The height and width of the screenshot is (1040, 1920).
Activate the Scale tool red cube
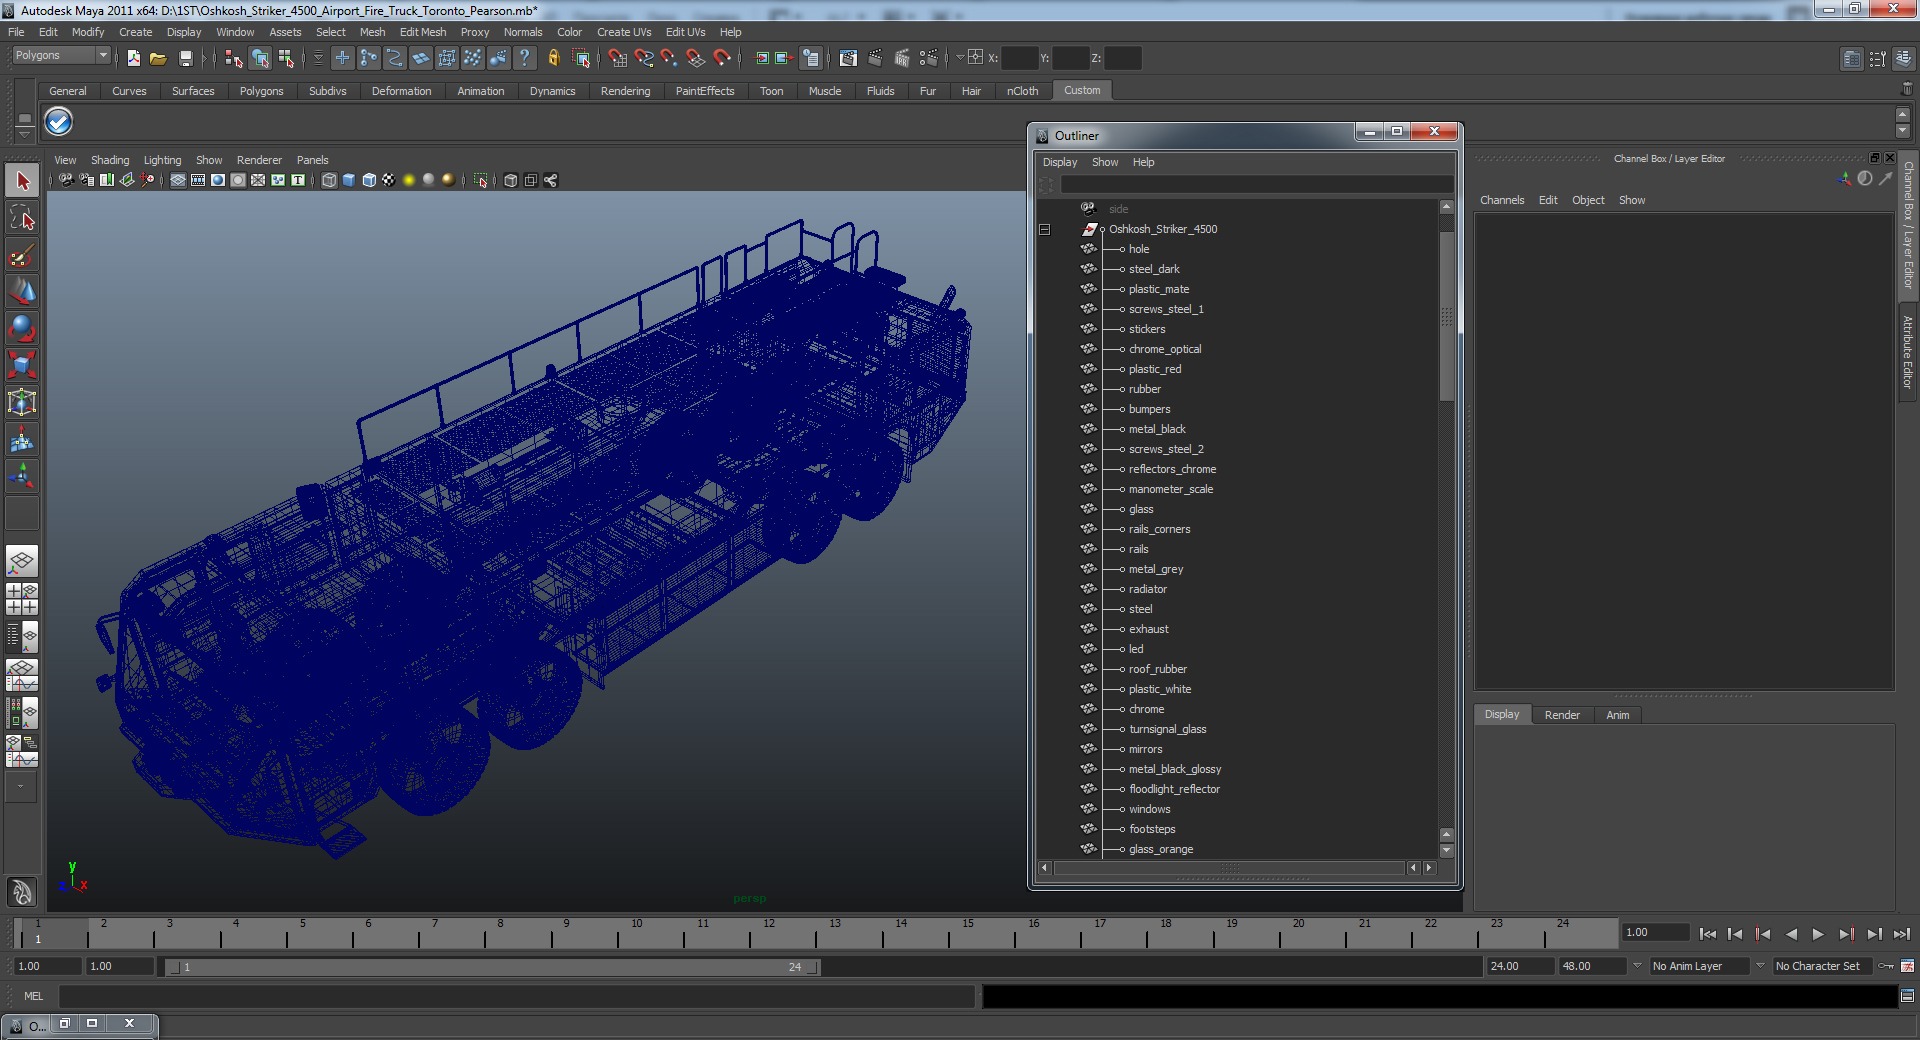(x=22, y=365)
